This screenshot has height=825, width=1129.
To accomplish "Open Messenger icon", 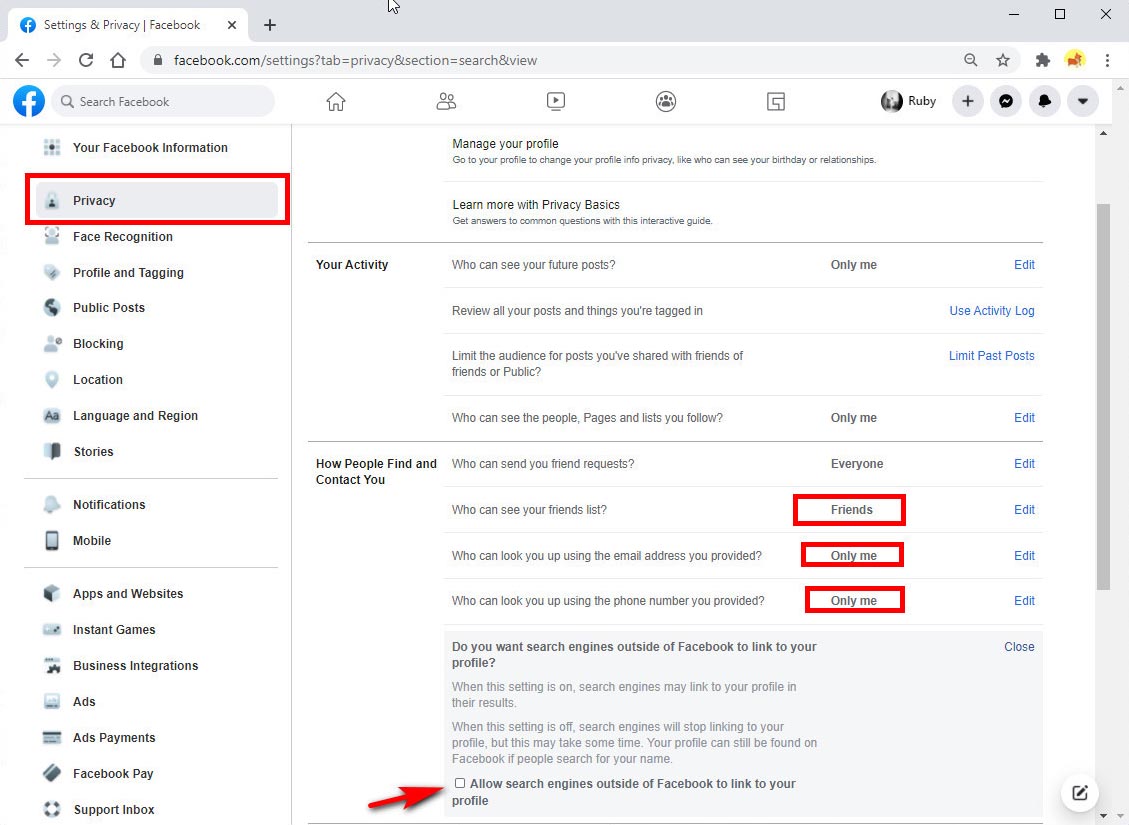I will point(1006,102).
